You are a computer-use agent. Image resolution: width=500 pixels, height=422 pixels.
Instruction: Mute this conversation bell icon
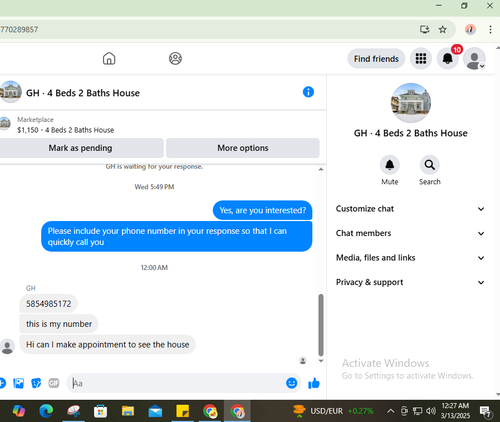click(390, 165)
